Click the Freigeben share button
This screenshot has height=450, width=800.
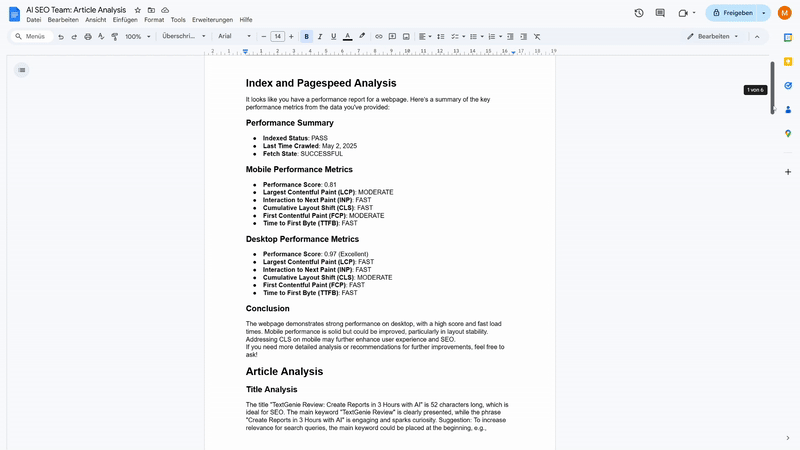click(x=733, y=13)
